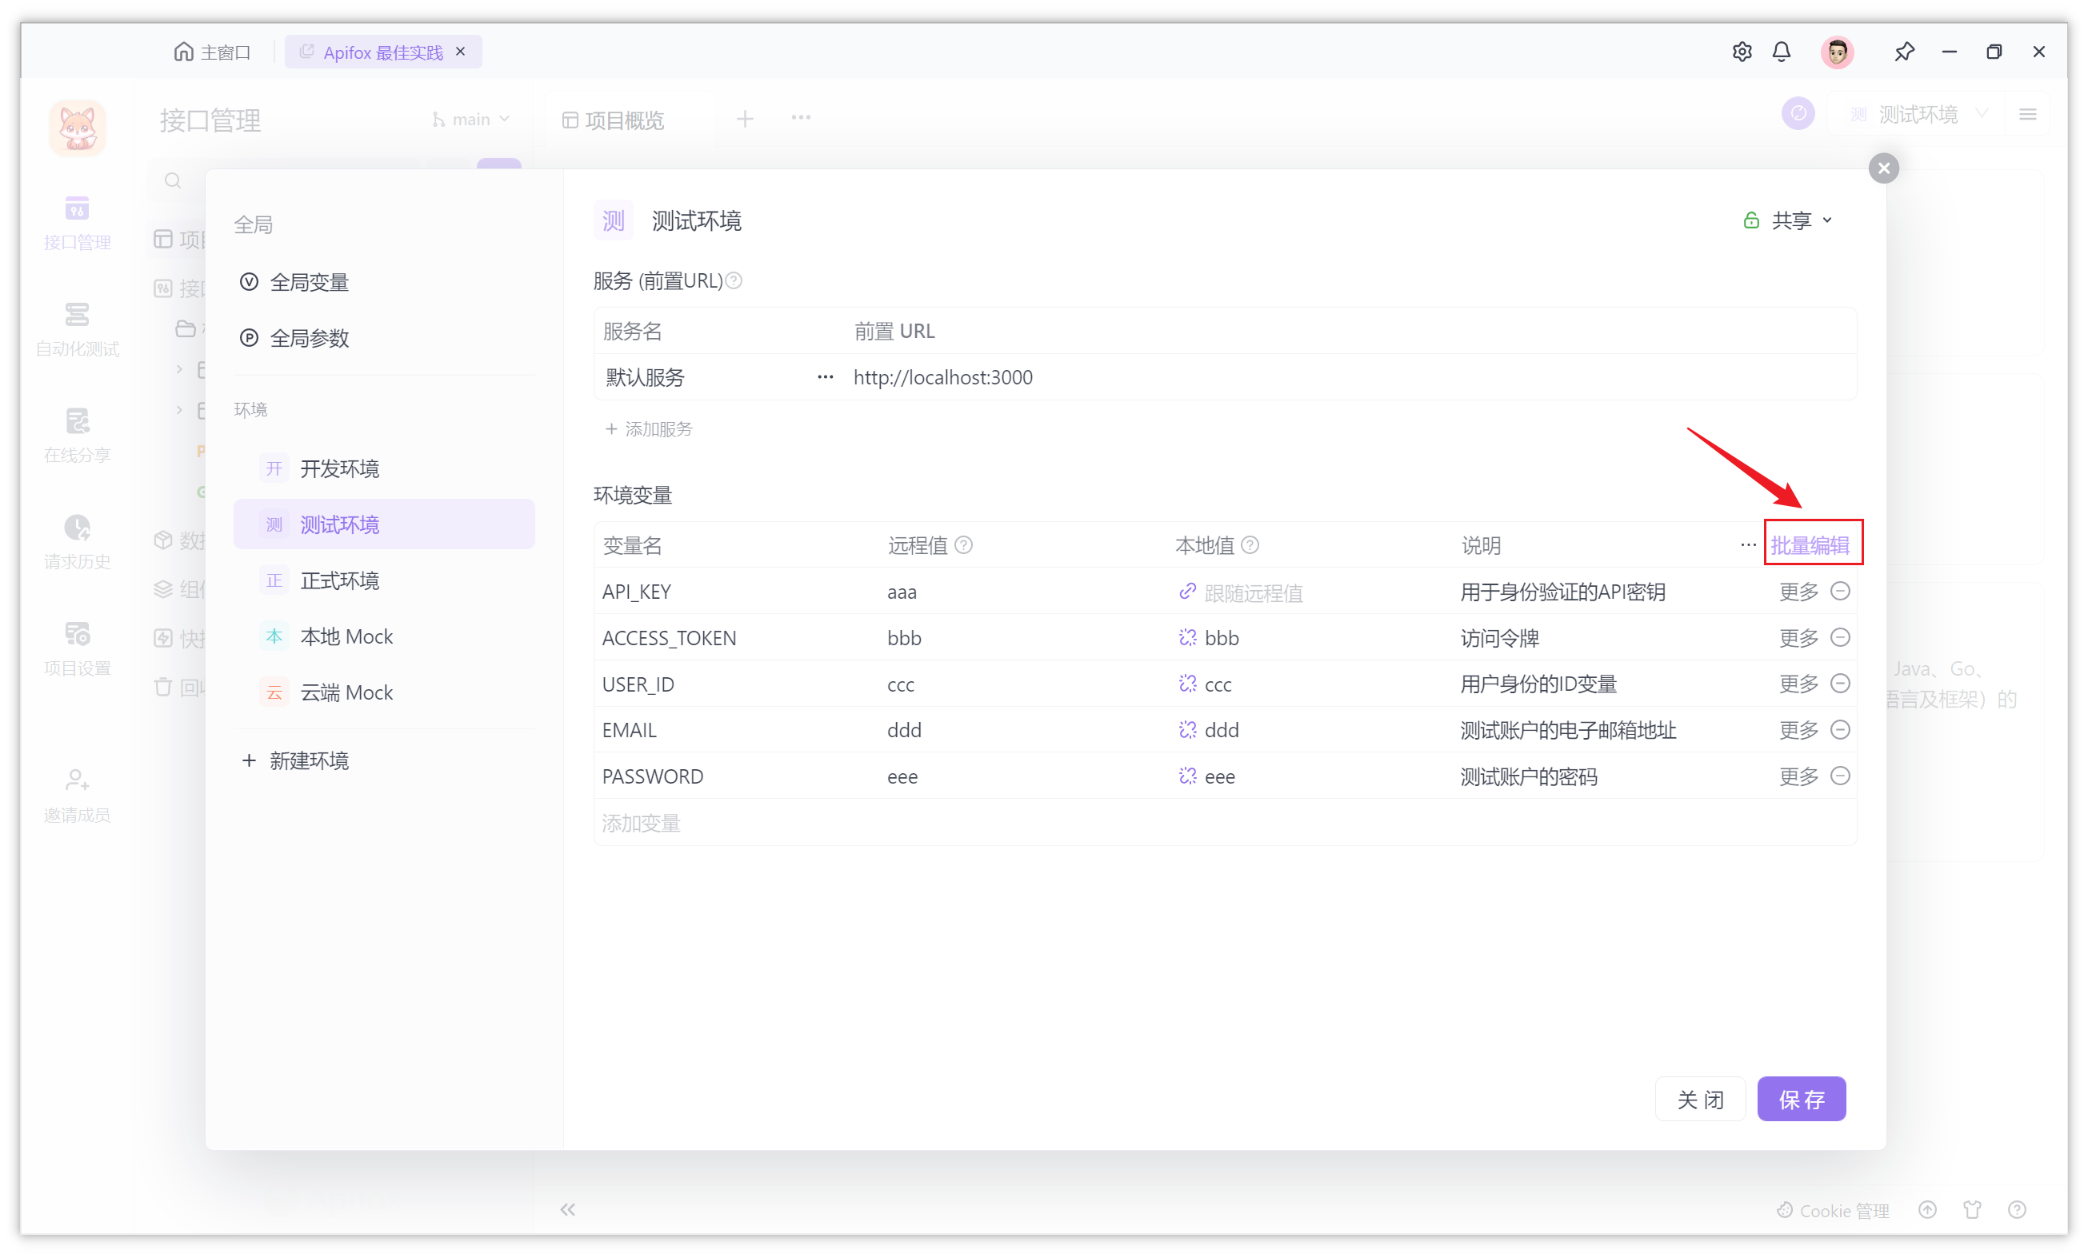2092x1257 pixels.
Task: Click 更多 for API_KEY row
Action: [1799, 592]
